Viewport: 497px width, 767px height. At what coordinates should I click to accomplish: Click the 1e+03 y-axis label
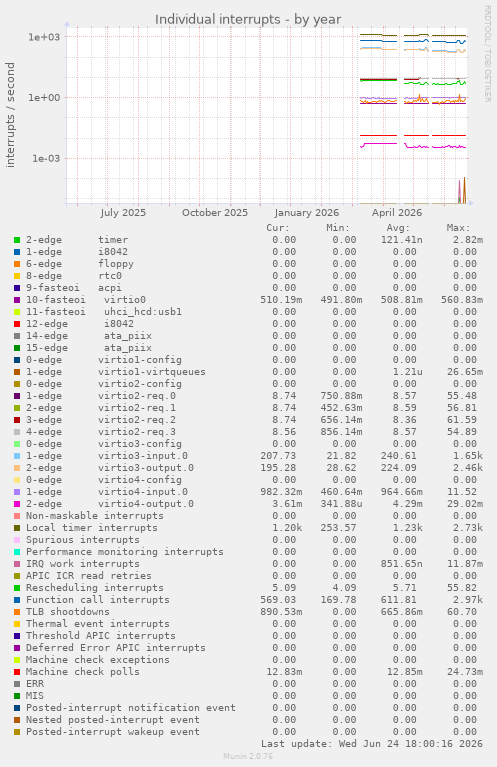(x=44, y=37)
